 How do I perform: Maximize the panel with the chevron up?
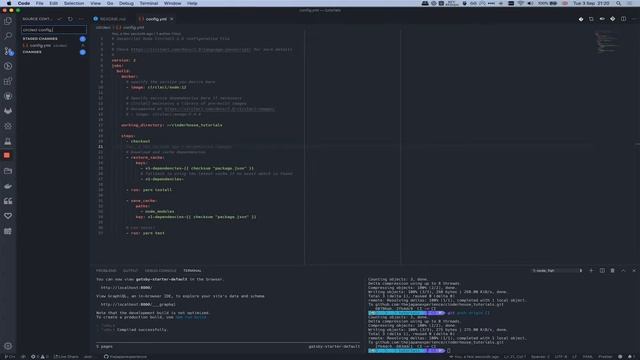click(623, 271)
